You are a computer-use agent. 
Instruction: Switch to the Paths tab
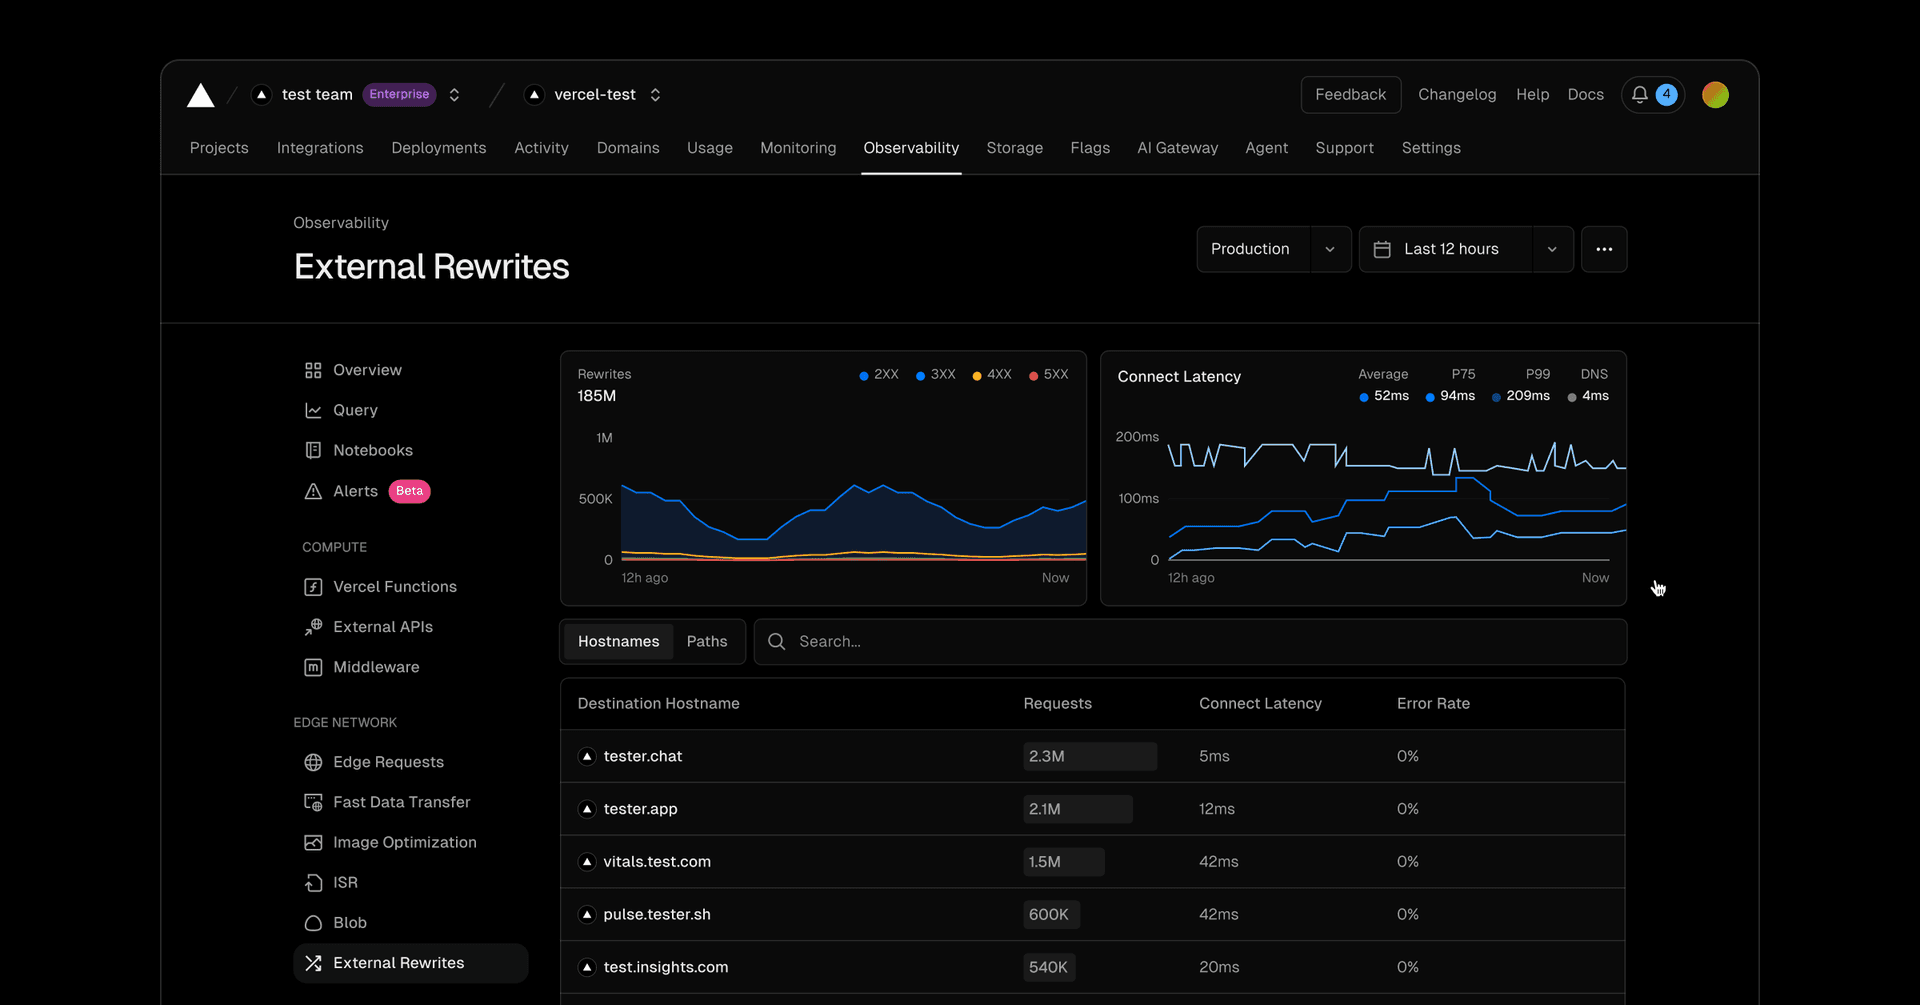707,642
